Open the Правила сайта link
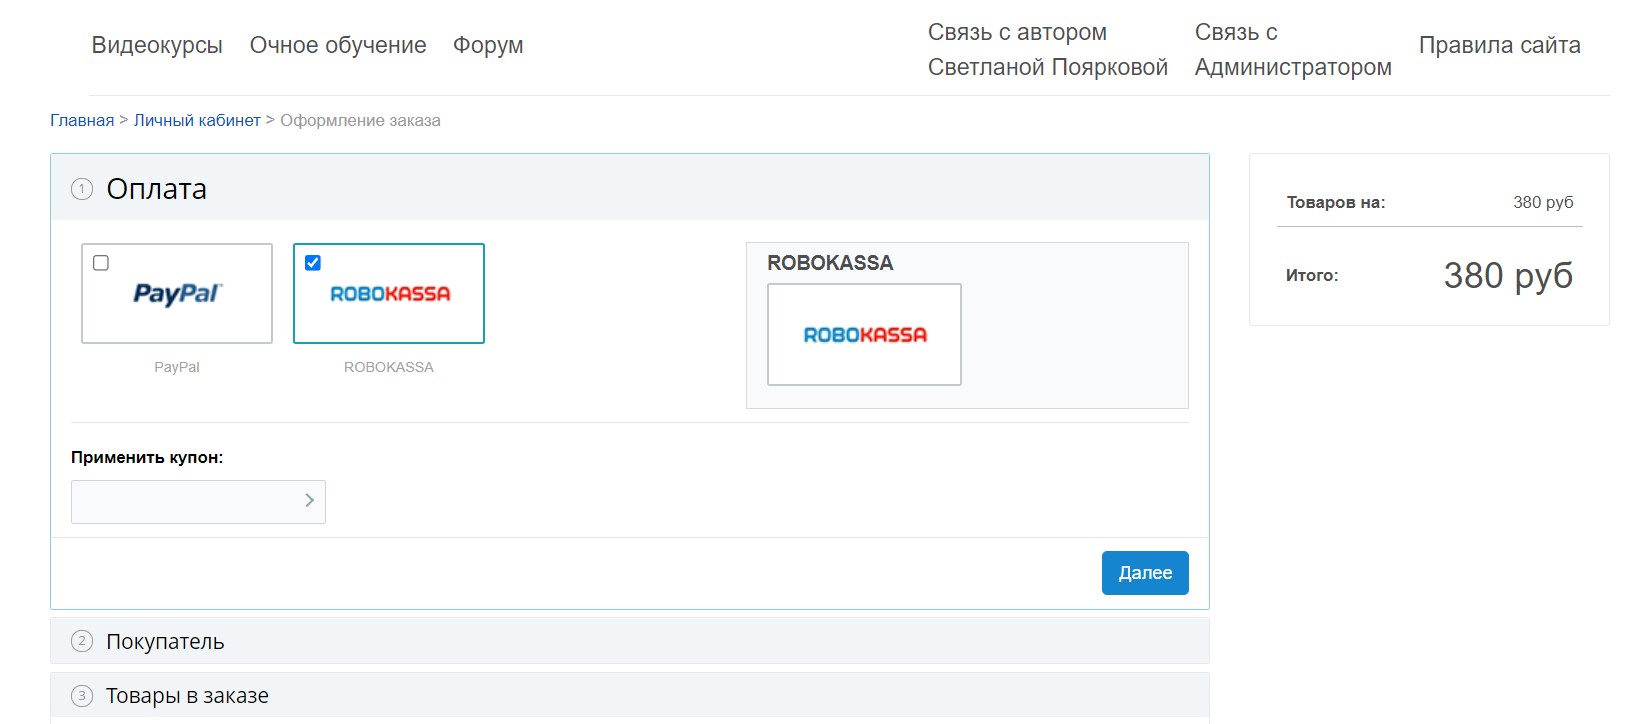The image size is (1628, 724). point(1499,45)
